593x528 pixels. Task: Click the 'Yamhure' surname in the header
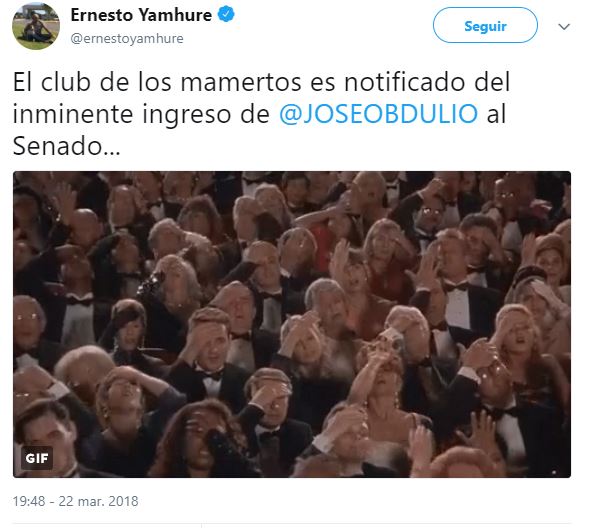pyautogui.click(x=175, y=15)
